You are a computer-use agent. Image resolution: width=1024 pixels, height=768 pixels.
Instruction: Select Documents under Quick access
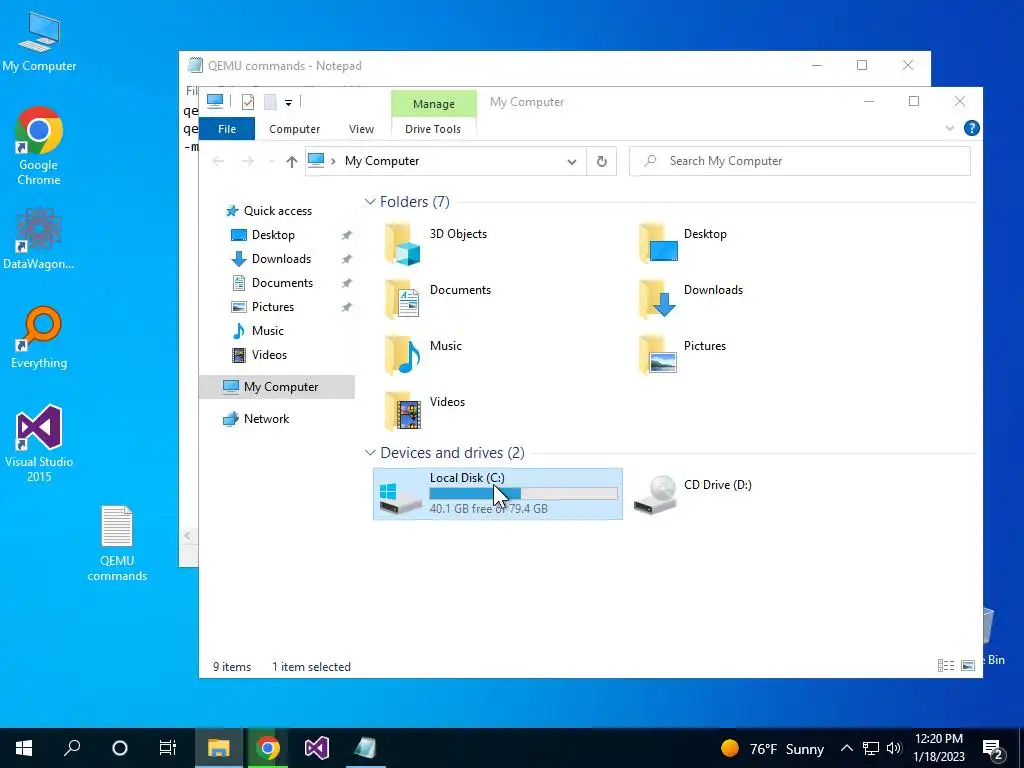point(282,283)
